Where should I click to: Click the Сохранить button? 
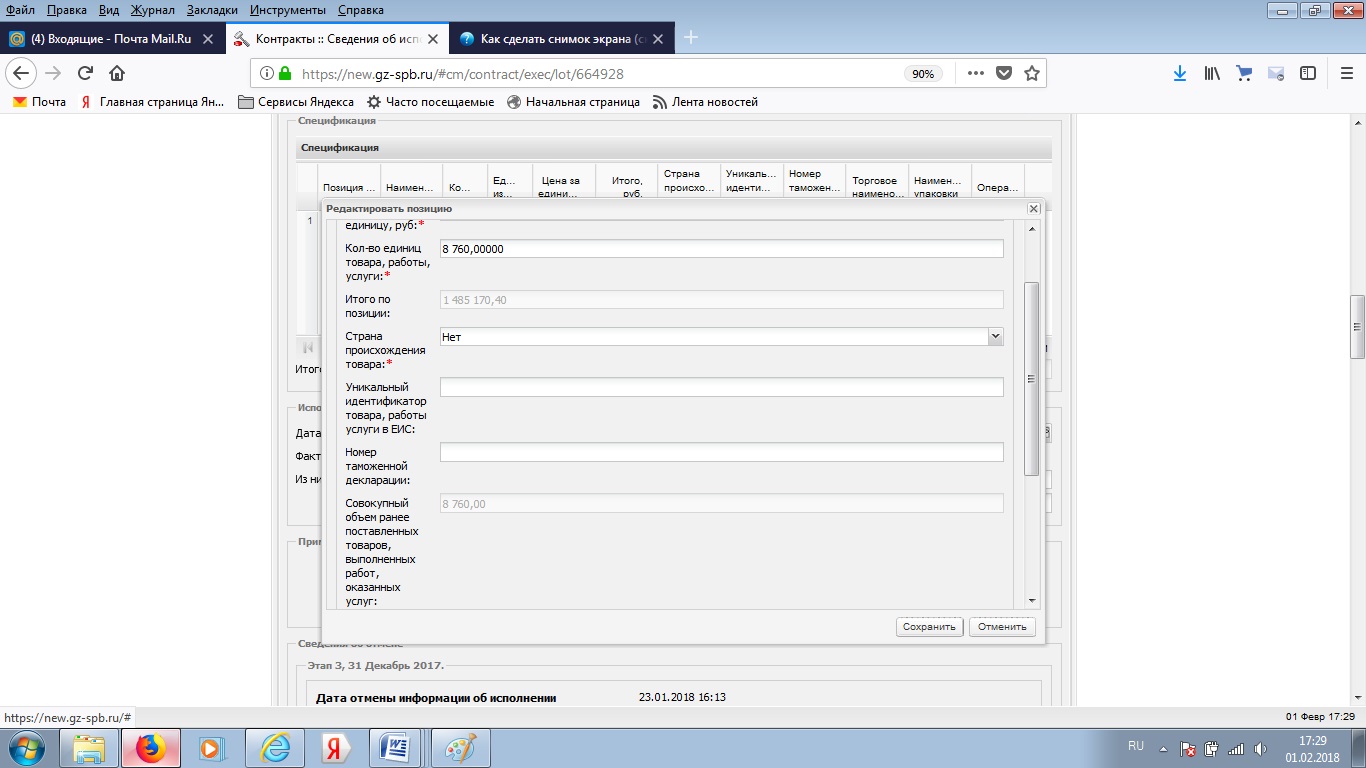tap(930, 627)
